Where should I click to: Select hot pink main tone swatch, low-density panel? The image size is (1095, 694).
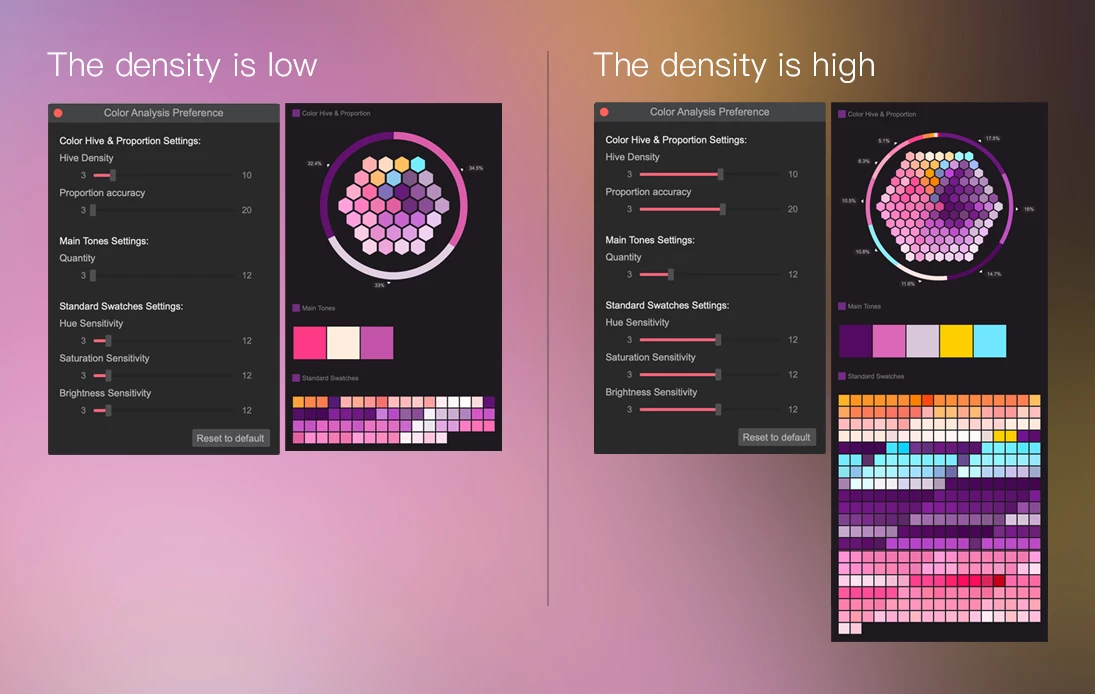[309, 343]
